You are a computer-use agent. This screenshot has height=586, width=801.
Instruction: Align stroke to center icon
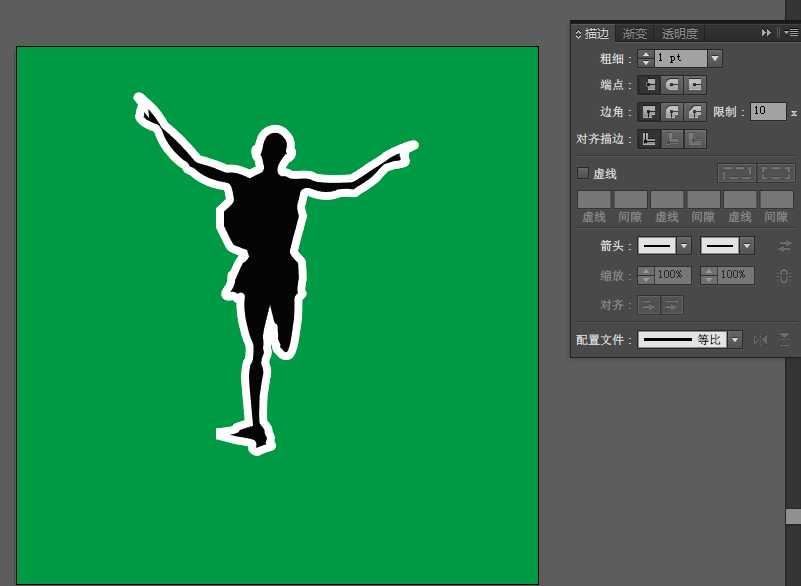pos(649,139)
